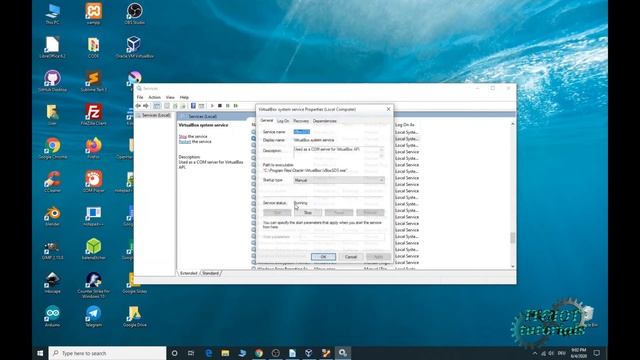Select the XAMPP desktop icon

pos(93,13)
